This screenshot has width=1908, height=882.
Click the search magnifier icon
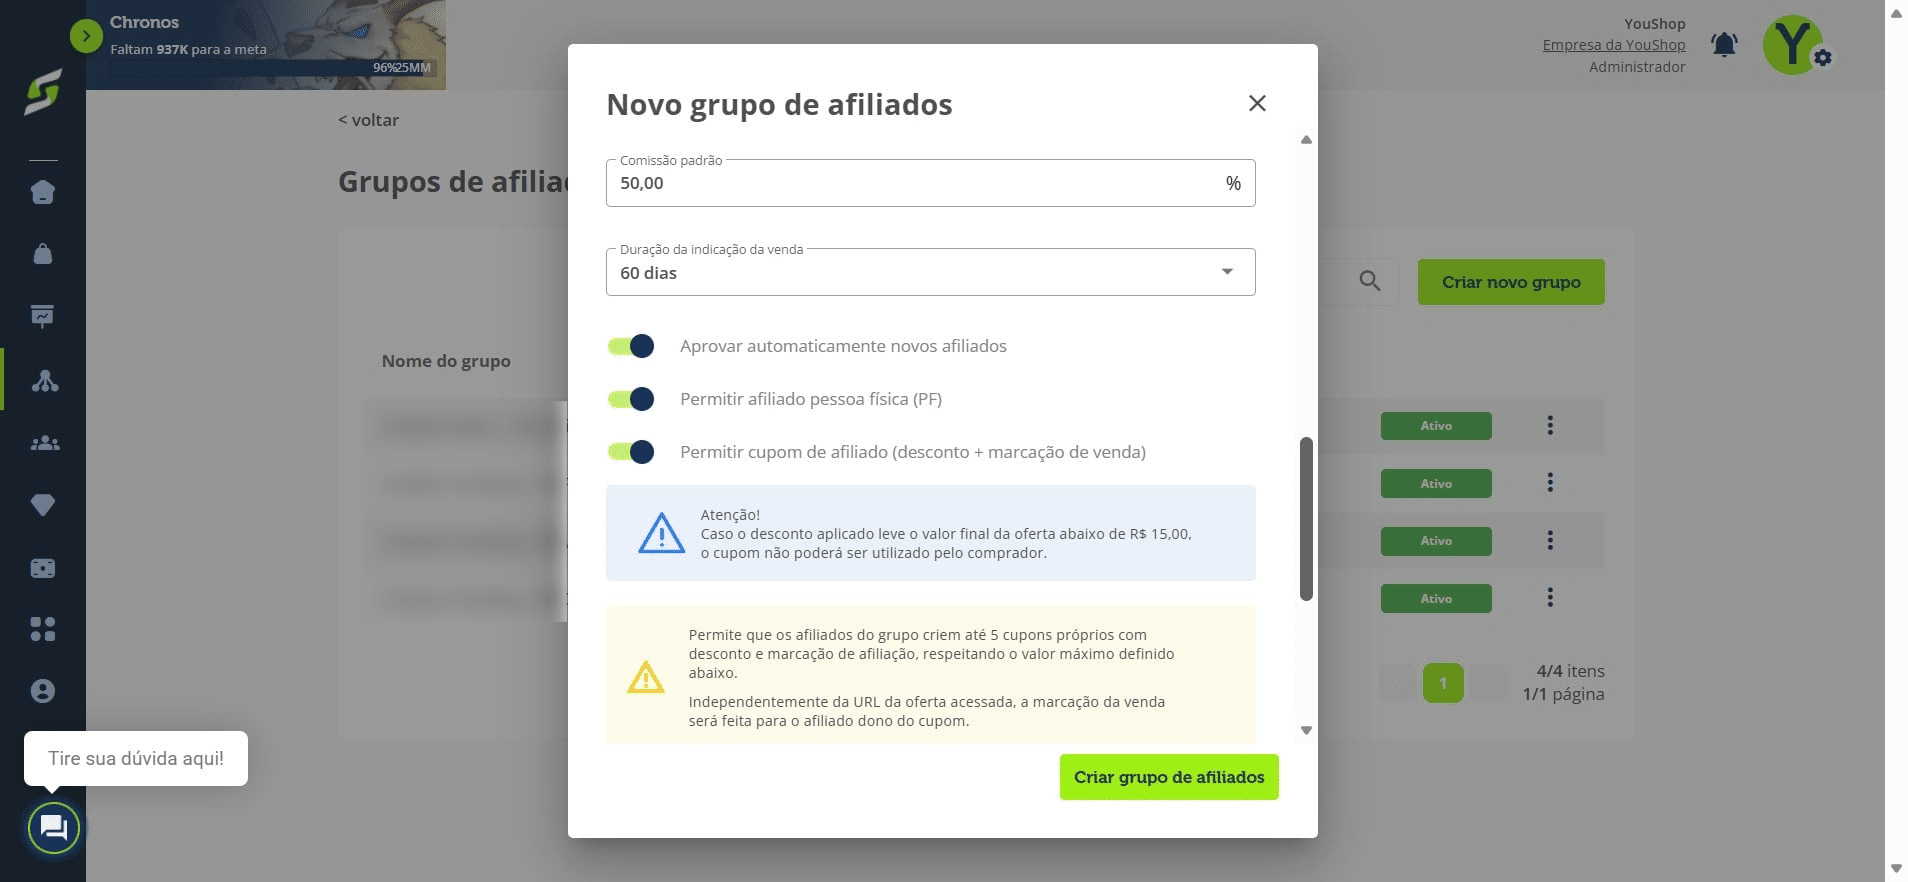[1370, 281]
